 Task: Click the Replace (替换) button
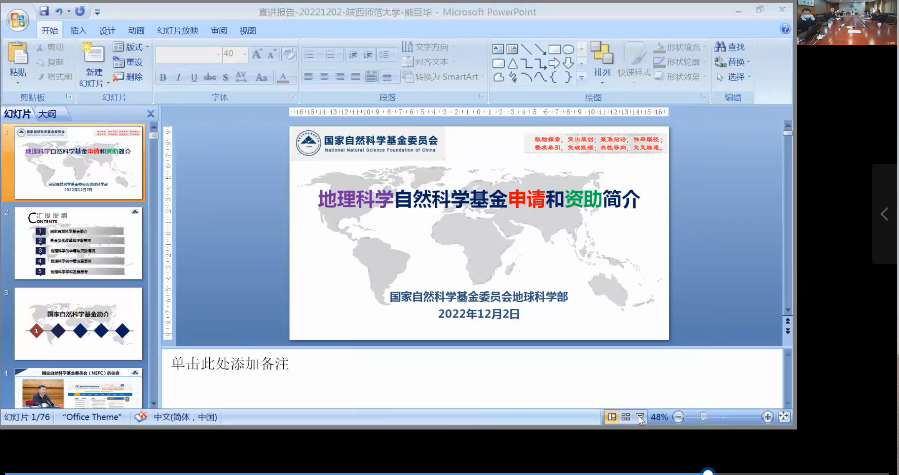[x=731, y=62]
